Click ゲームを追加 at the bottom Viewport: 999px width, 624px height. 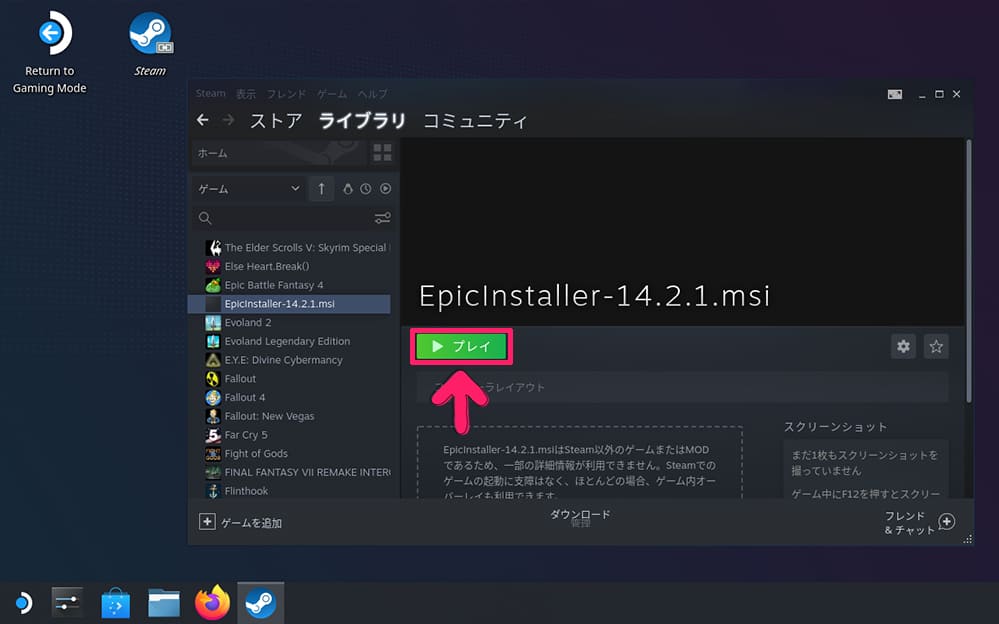(x=241, y=523)
